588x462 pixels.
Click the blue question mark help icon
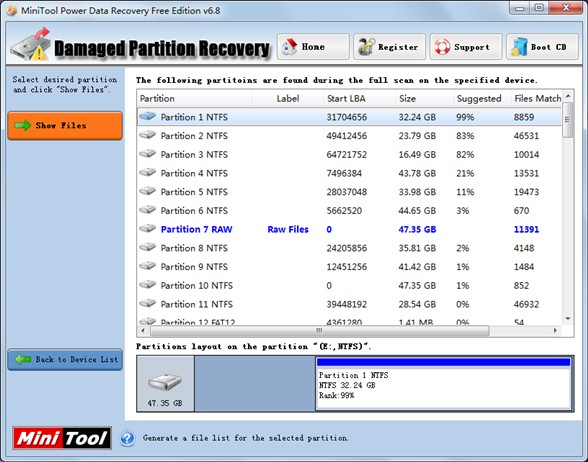pos(128,438)
